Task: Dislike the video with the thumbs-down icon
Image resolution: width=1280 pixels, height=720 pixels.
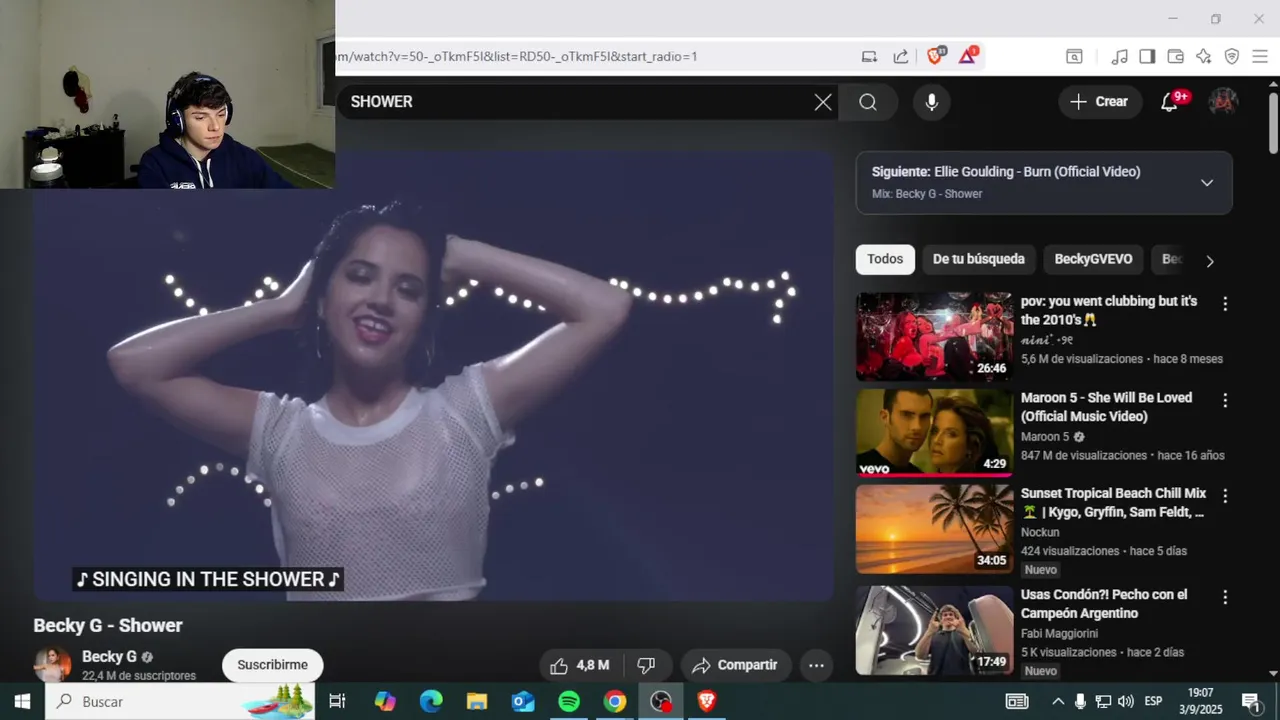Action: pos(646,665)
